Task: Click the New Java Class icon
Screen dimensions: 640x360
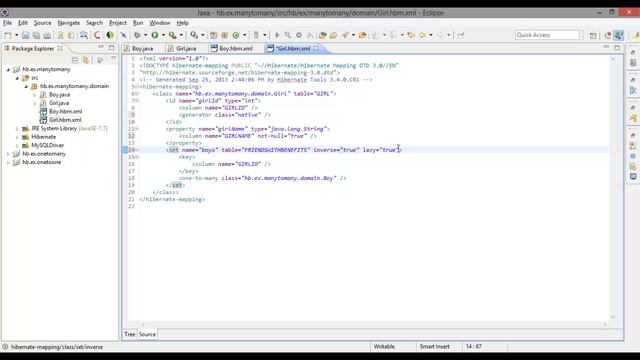Action: [x=236, y=35]
